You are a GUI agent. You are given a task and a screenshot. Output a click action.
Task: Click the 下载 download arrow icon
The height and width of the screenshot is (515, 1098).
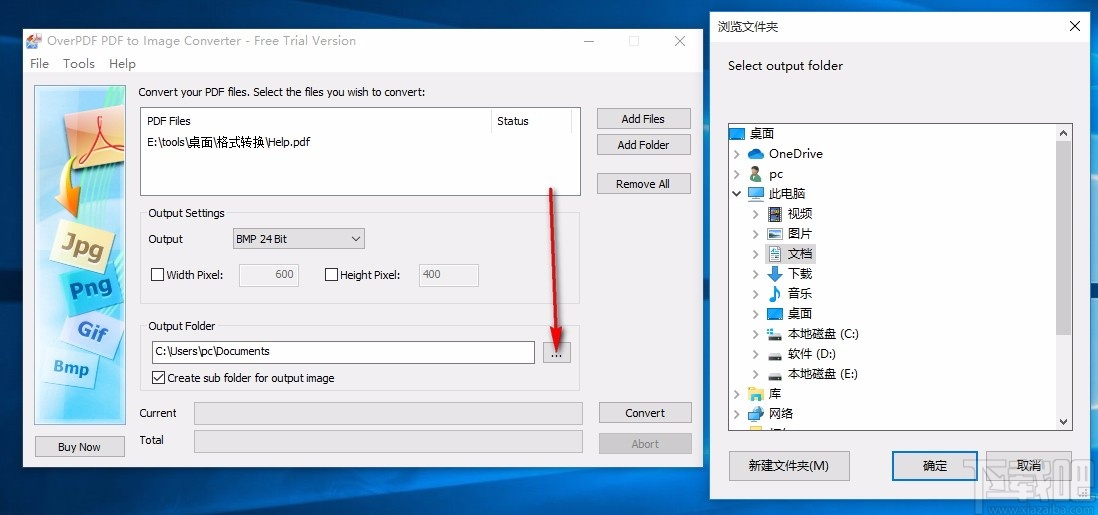(774, 274)
